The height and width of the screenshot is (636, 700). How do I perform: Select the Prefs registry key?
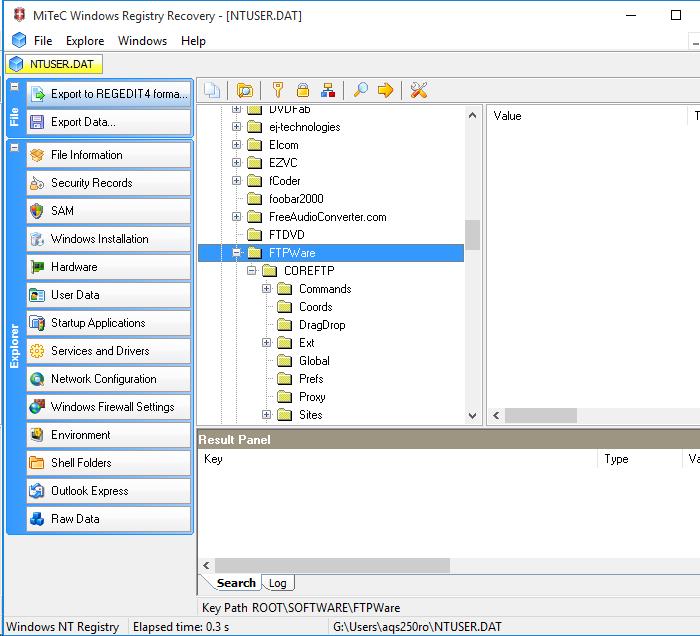311,378
